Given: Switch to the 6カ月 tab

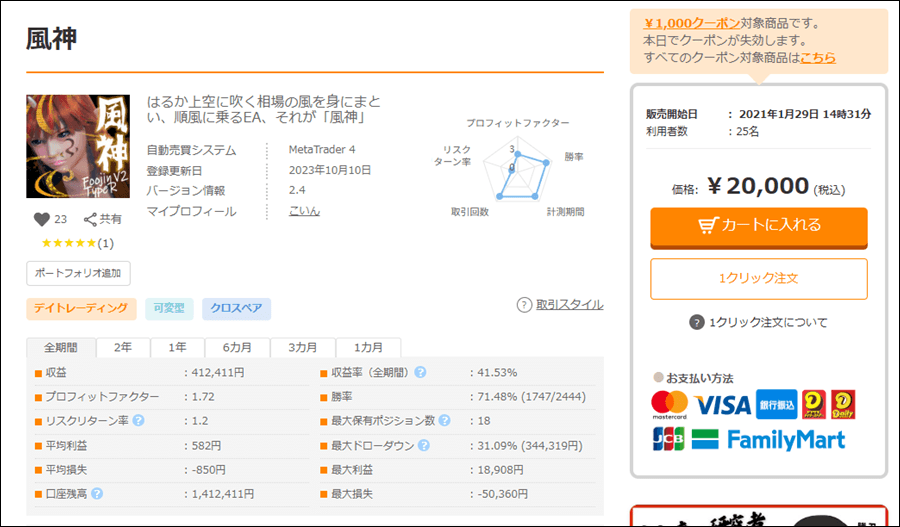Looking at the screenshot, I should coord(237,347).
